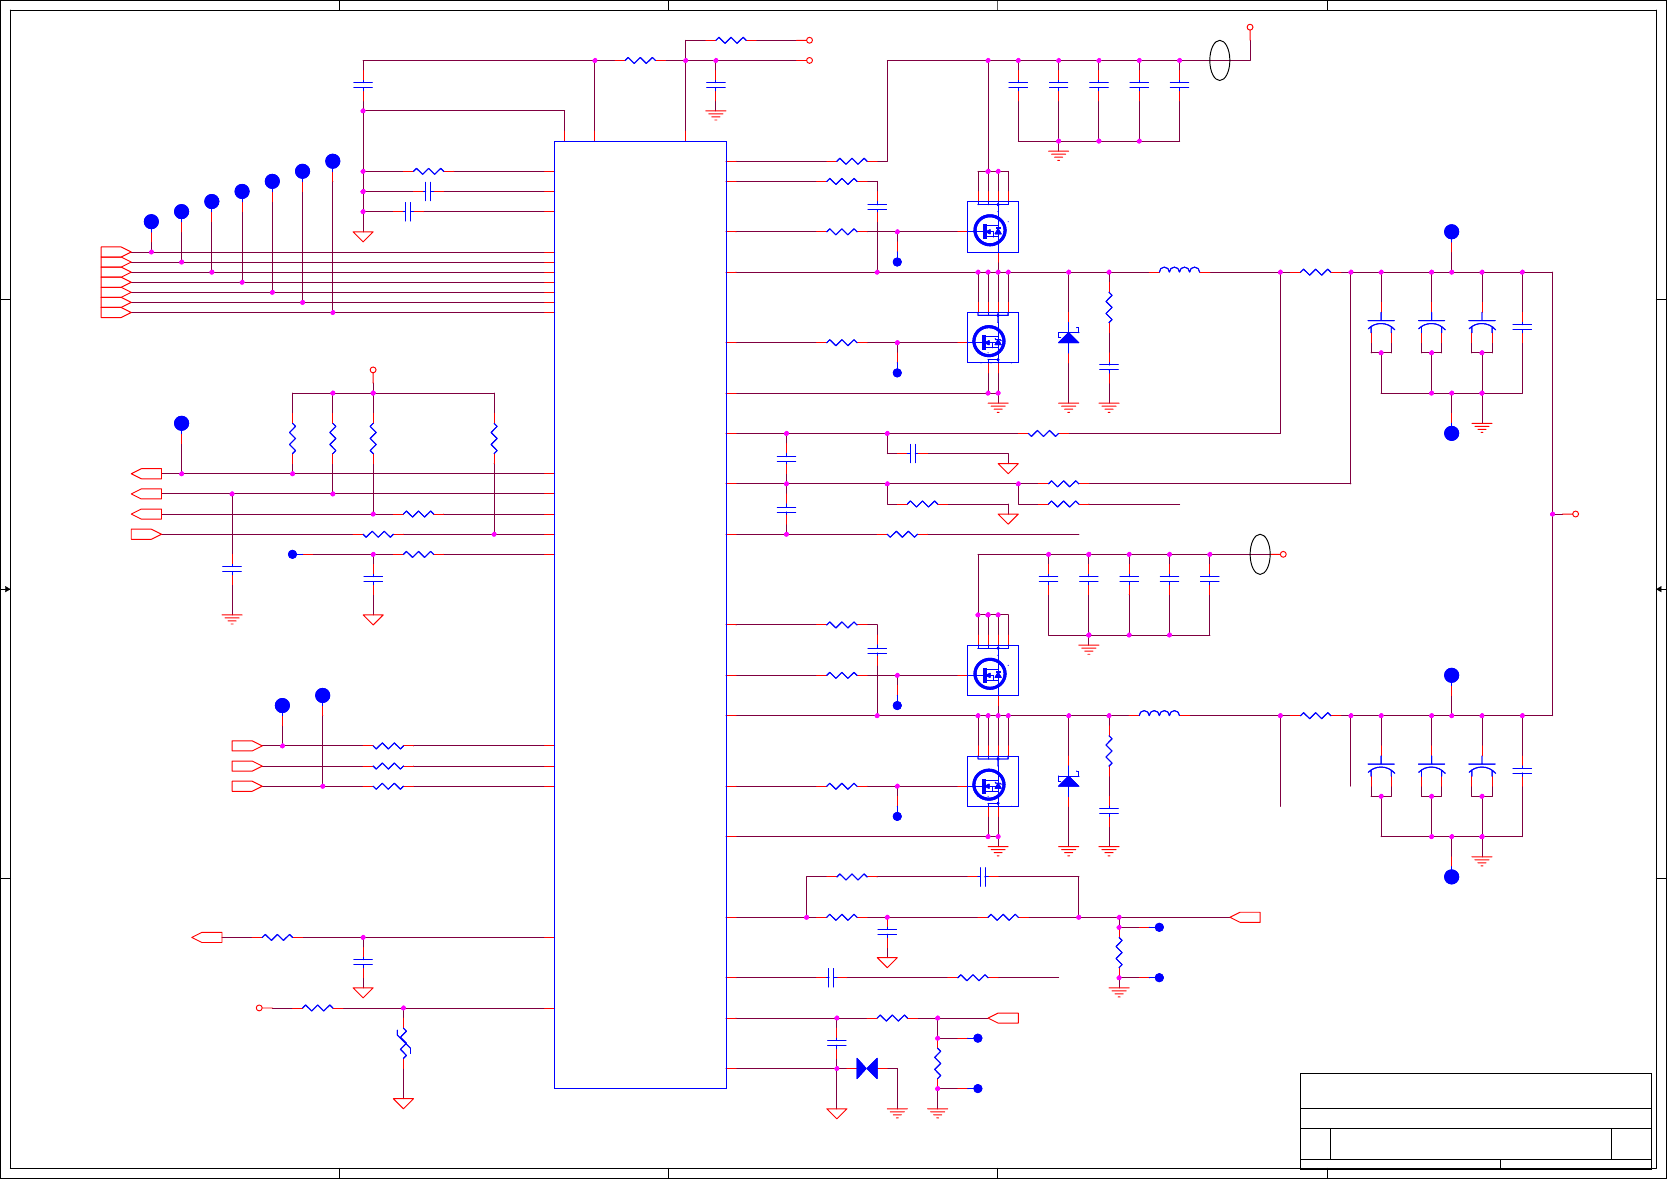Screen dimensions: 1667x1179
Task: Click the test point above the upper-phase output capacitors
Action: click(x=1451, y=231)
